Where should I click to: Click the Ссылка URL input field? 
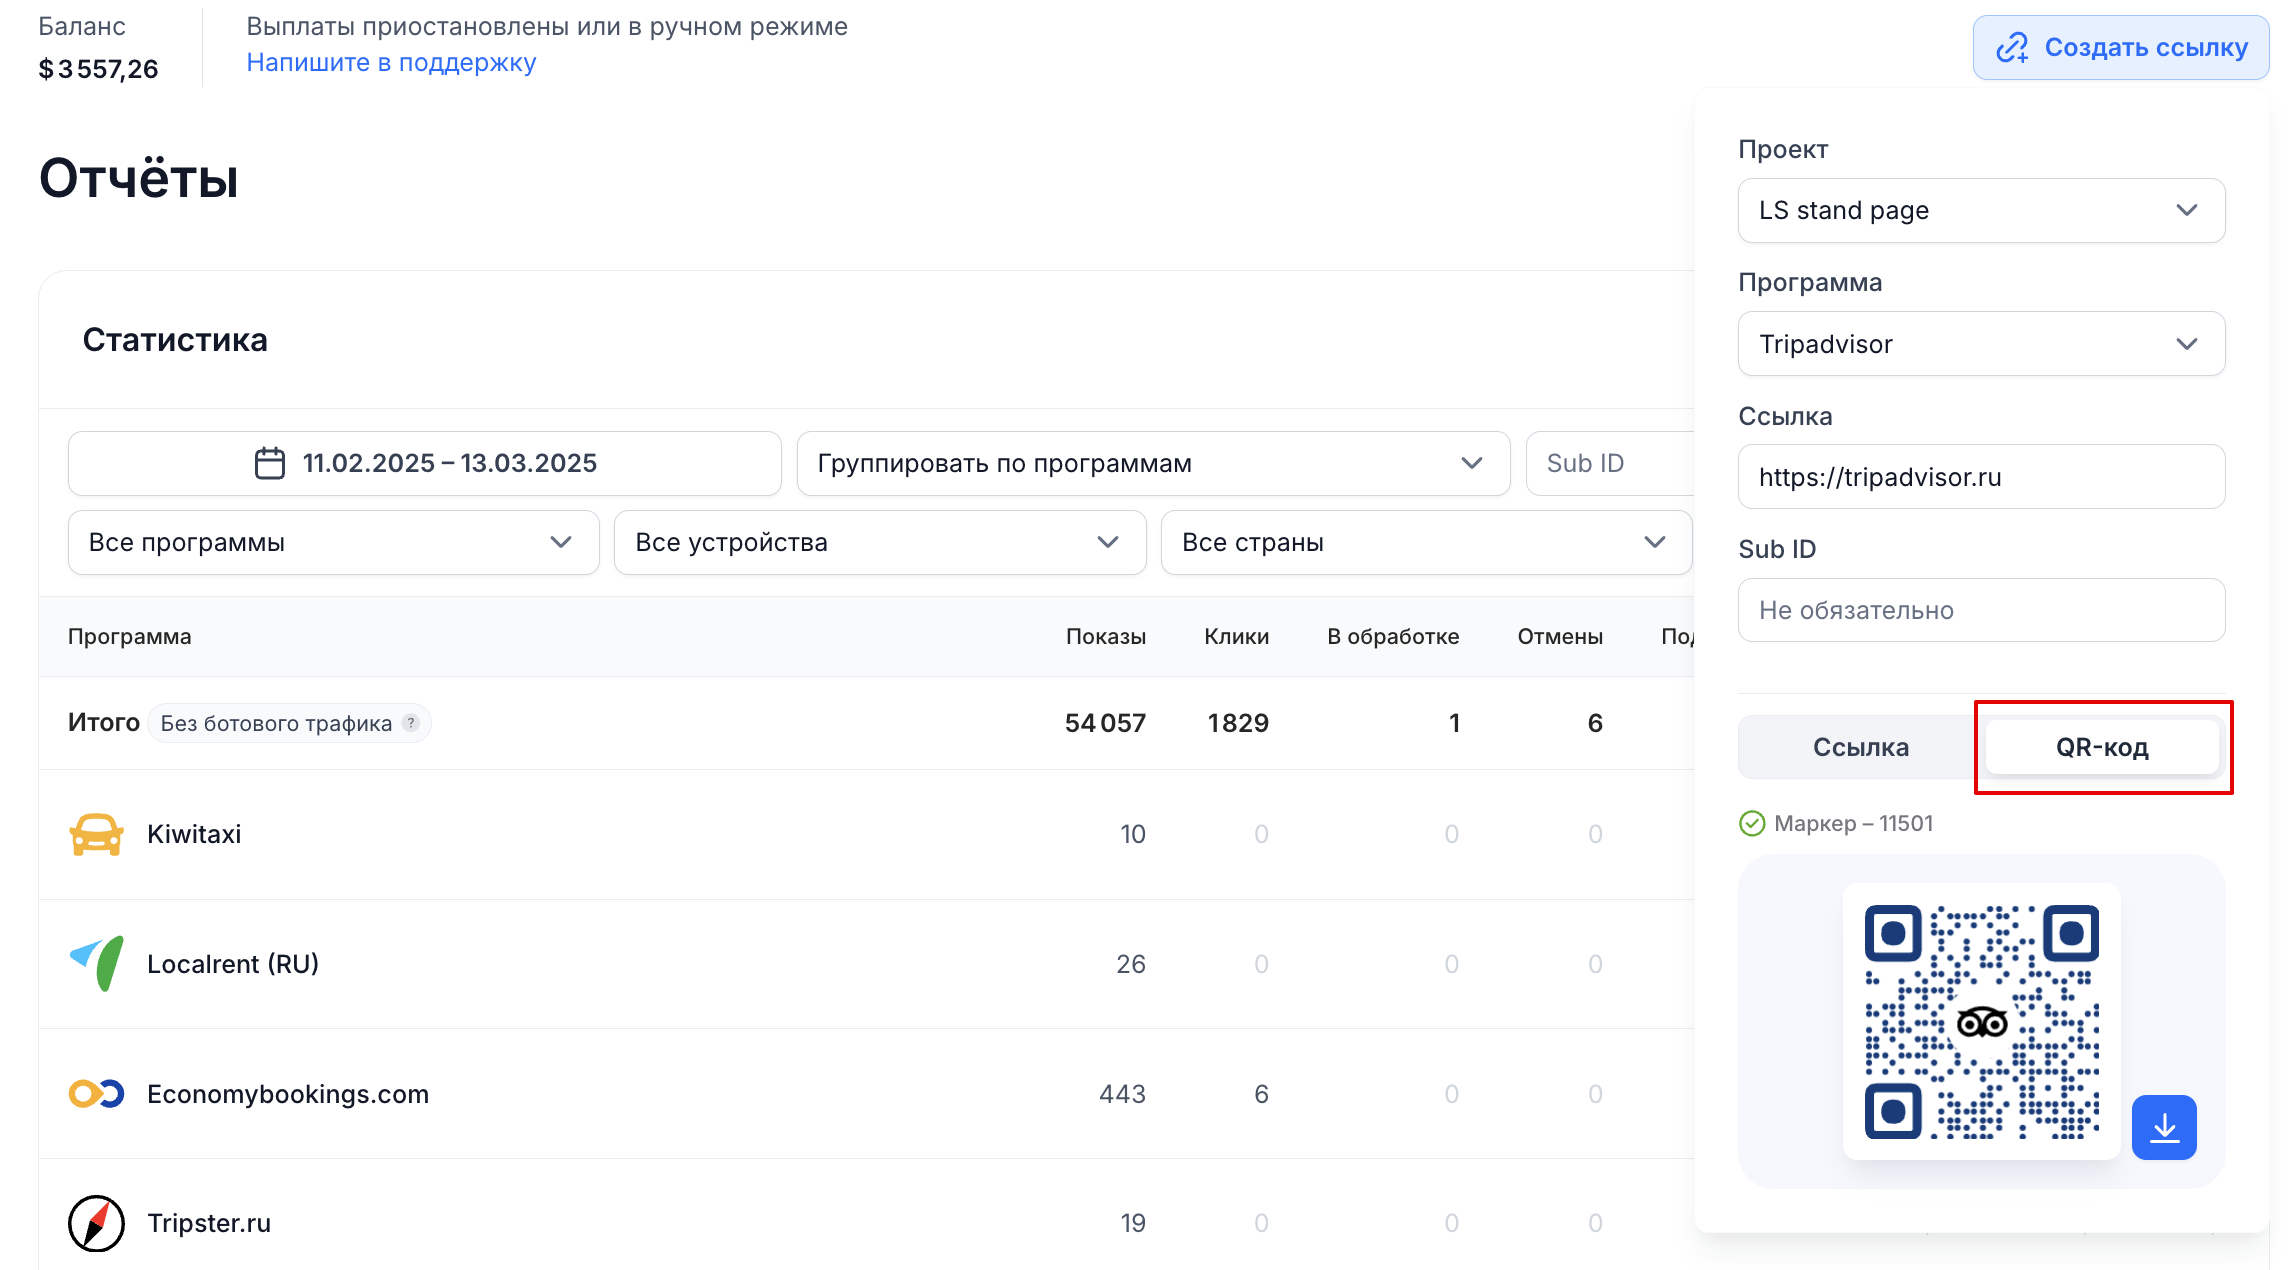click(x=1981, y=477)
